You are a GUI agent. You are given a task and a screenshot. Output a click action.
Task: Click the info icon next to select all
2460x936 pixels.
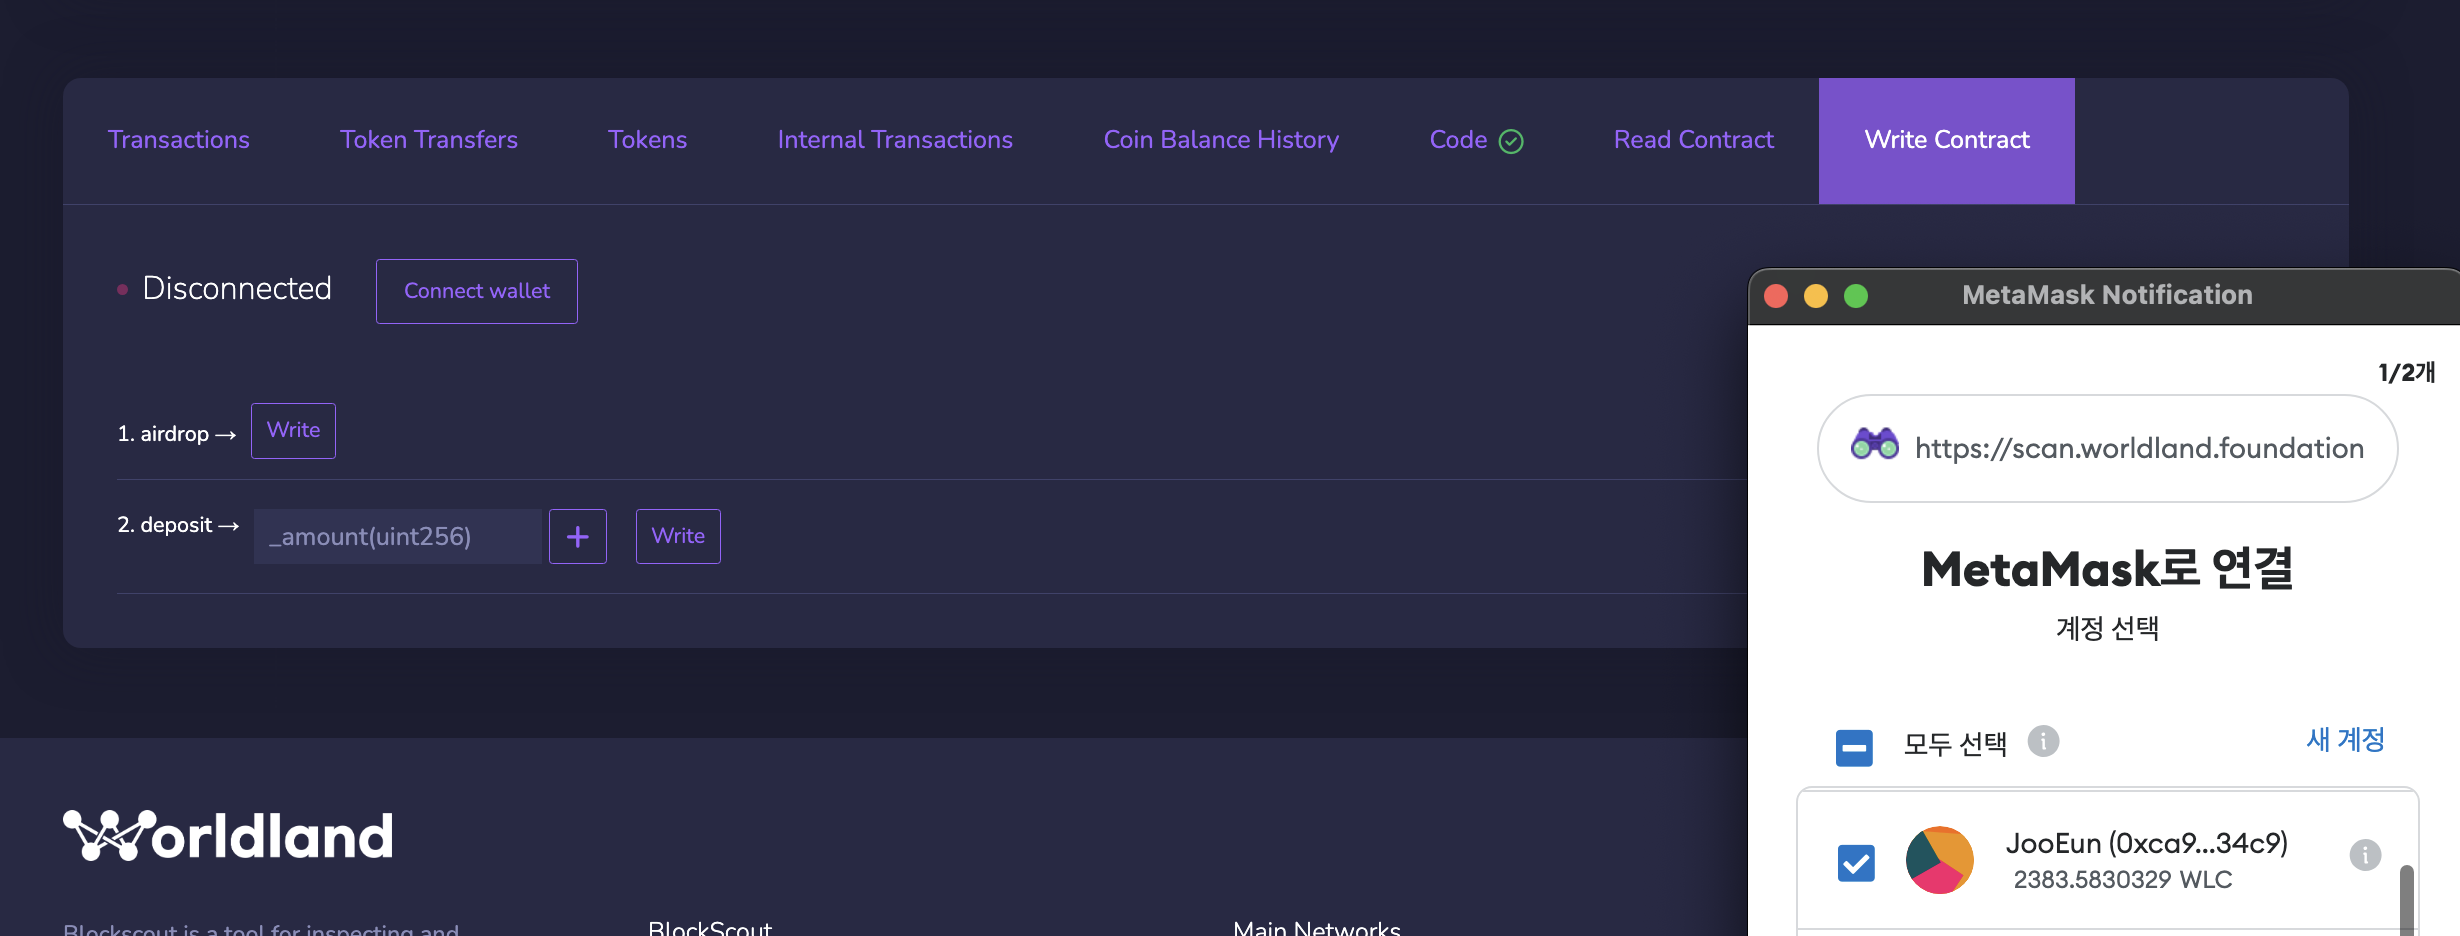pos(2043,741)
